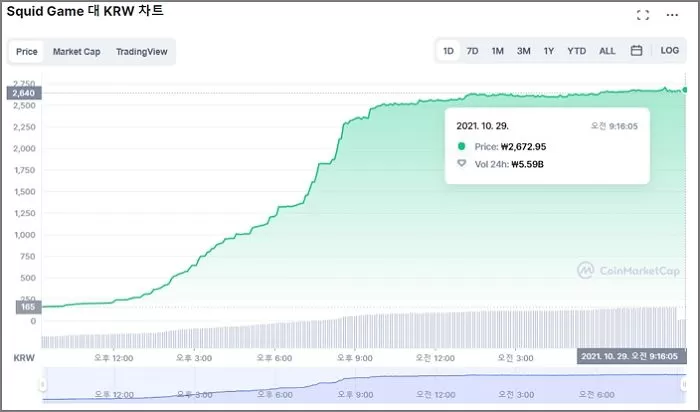Switch to the TradingView tab

(x=141, y=51)
